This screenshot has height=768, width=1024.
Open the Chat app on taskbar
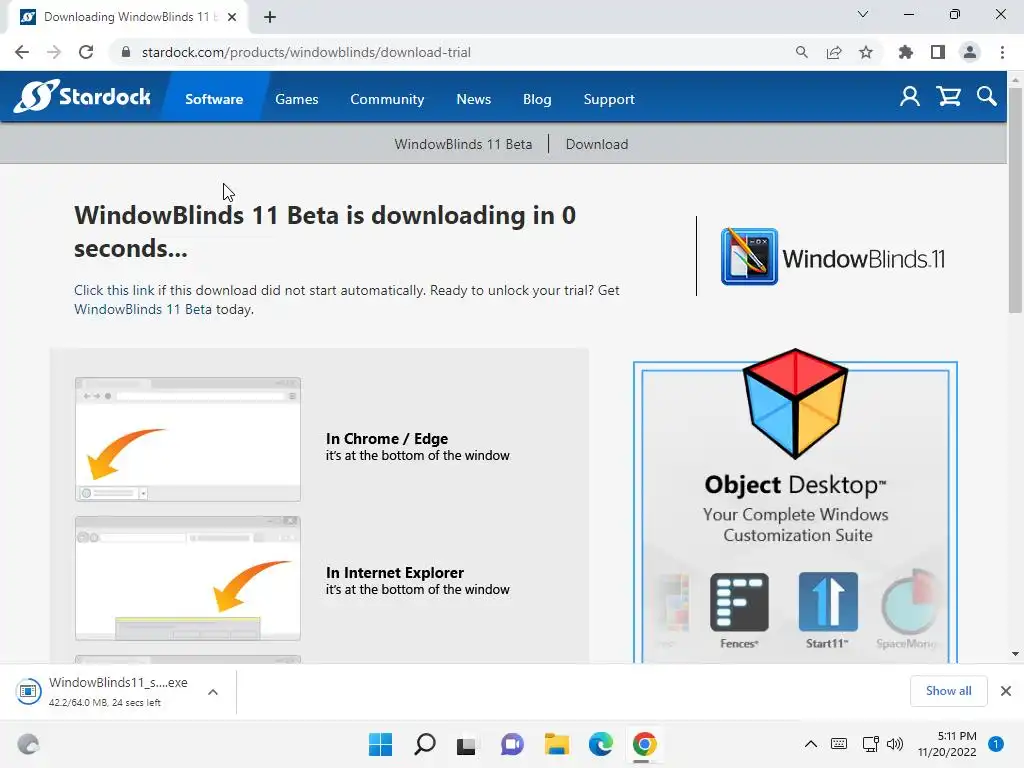(512, 744)
